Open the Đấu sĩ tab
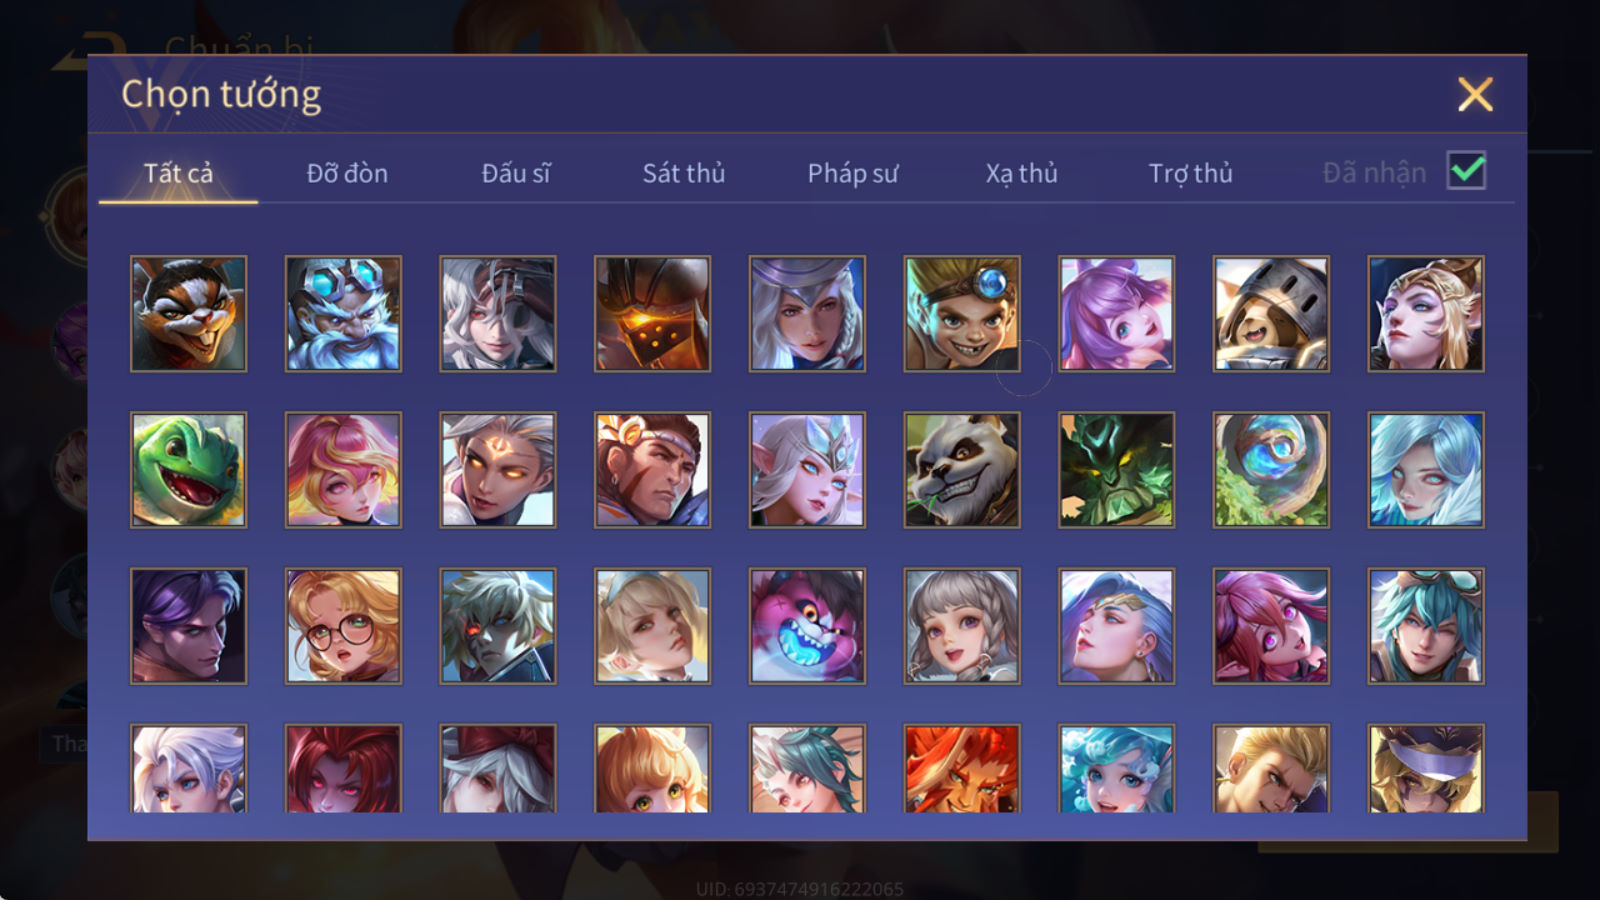This screenshot has width=1600, height=900. click(516, 173)
